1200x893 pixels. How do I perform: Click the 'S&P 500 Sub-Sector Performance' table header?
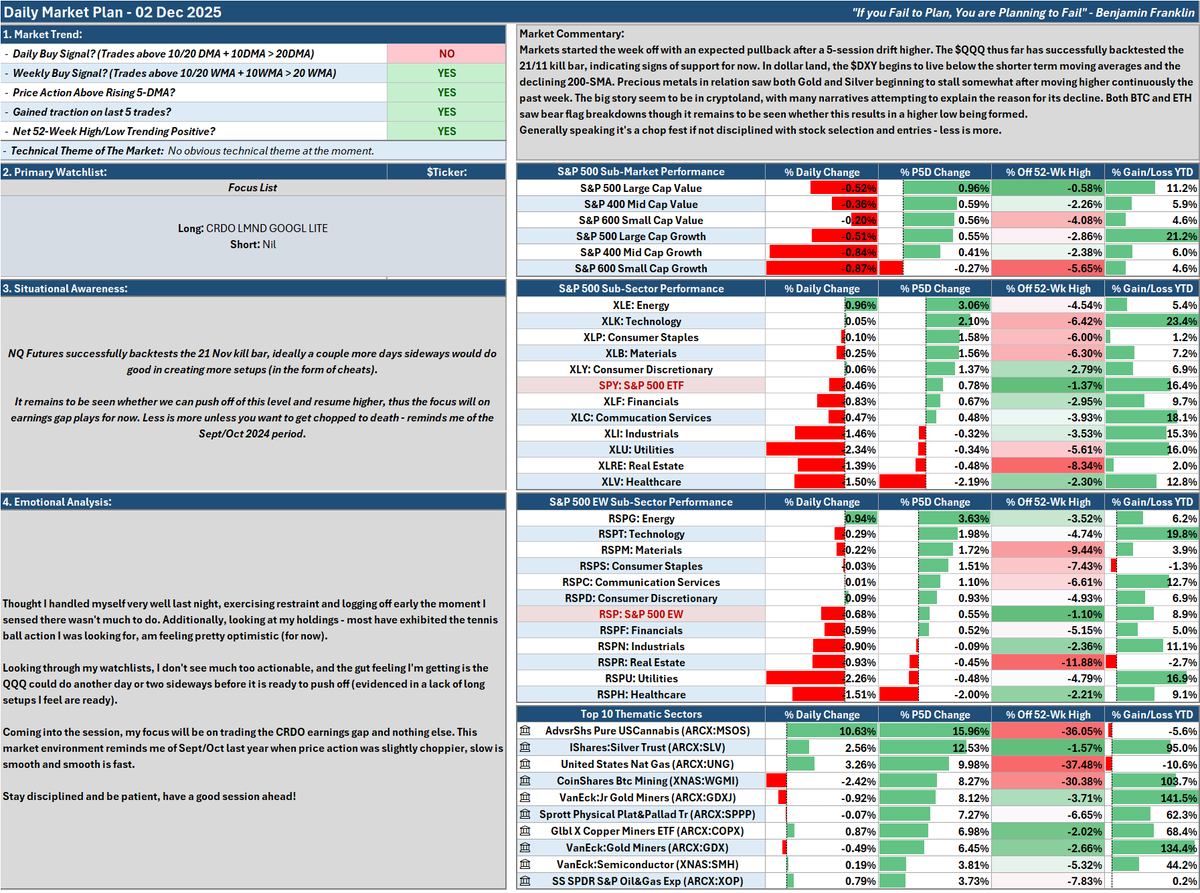click(x=641, y=288)
